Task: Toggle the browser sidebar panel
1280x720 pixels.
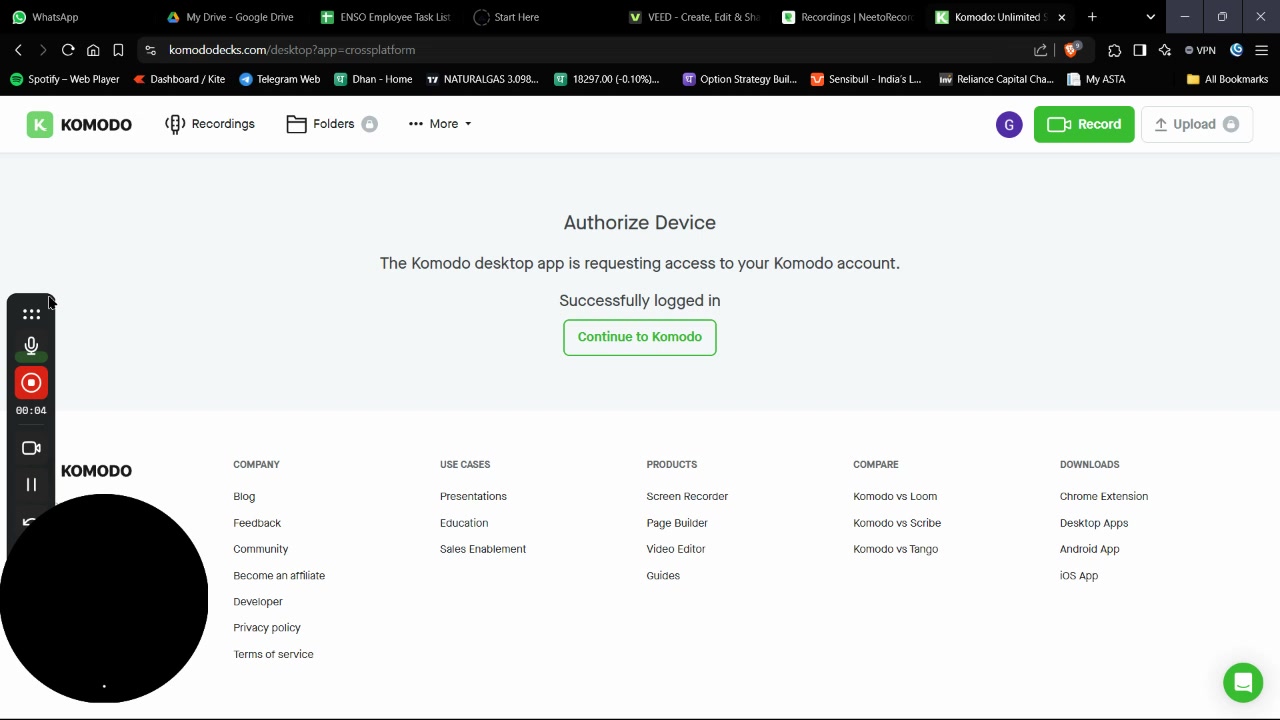Action: click(x=1139, y=50)
